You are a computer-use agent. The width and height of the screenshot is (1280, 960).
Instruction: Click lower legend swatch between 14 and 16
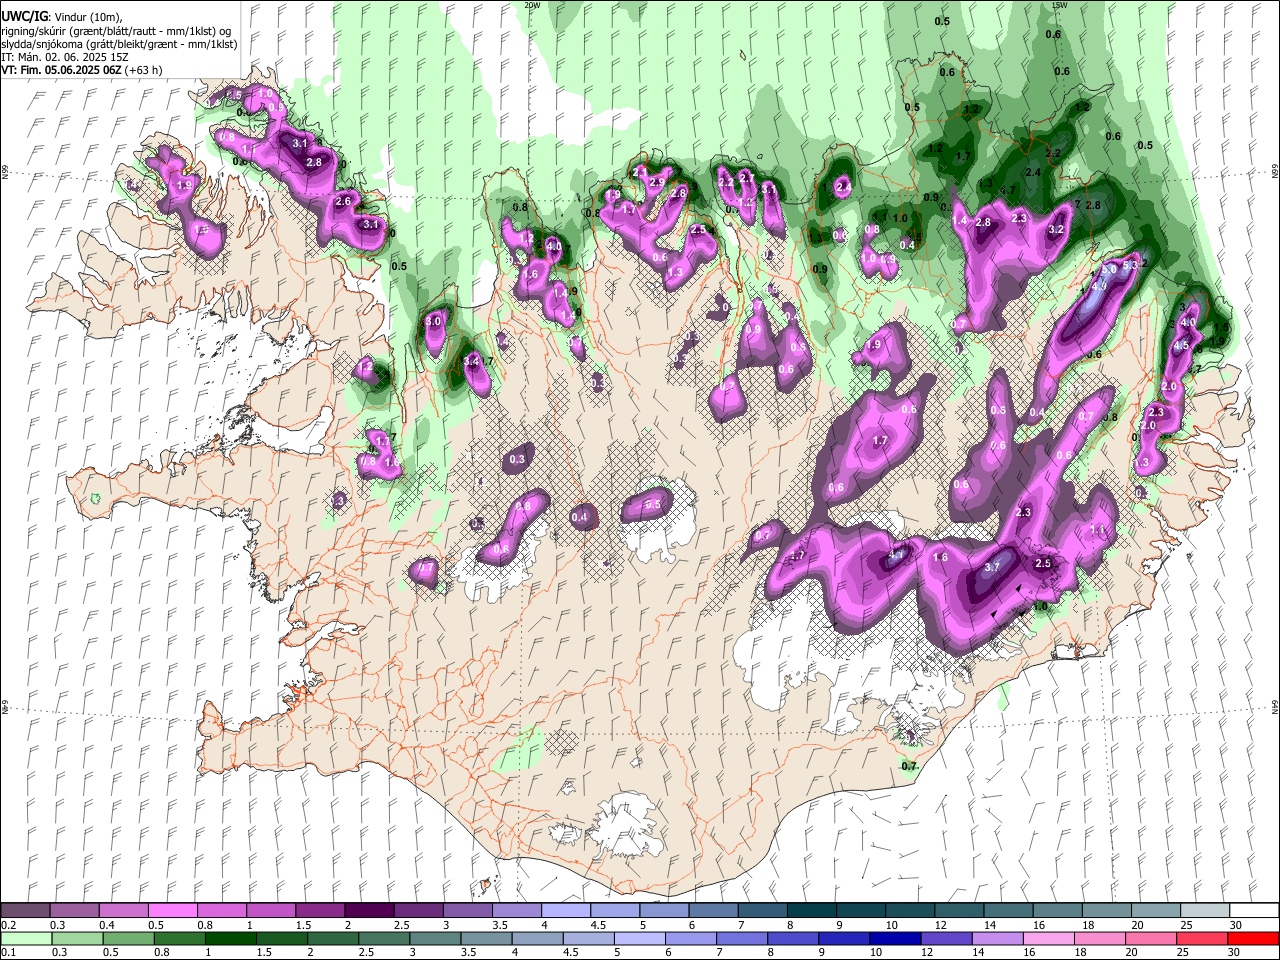point(996,938)
